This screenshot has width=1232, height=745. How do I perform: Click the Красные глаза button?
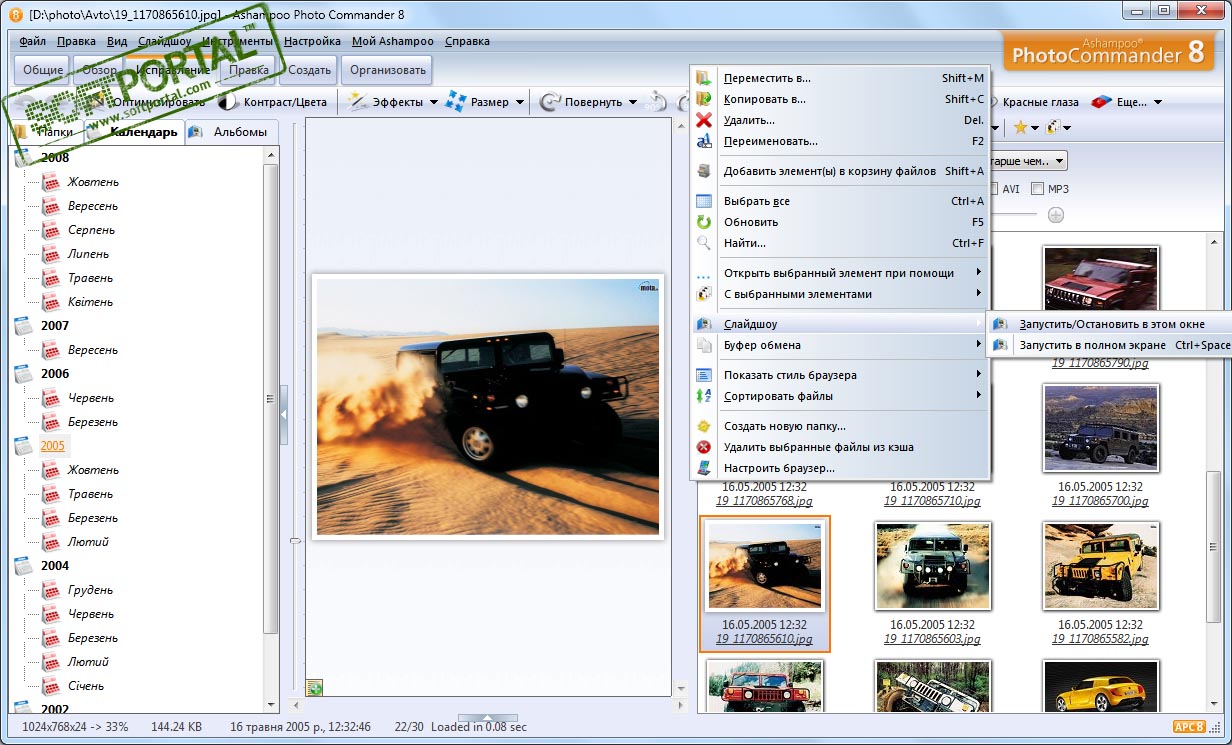pos(1041,102)
